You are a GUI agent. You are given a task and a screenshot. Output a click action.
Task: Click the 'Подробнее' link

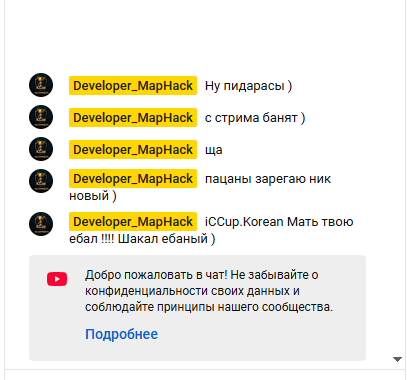(121, 334)
